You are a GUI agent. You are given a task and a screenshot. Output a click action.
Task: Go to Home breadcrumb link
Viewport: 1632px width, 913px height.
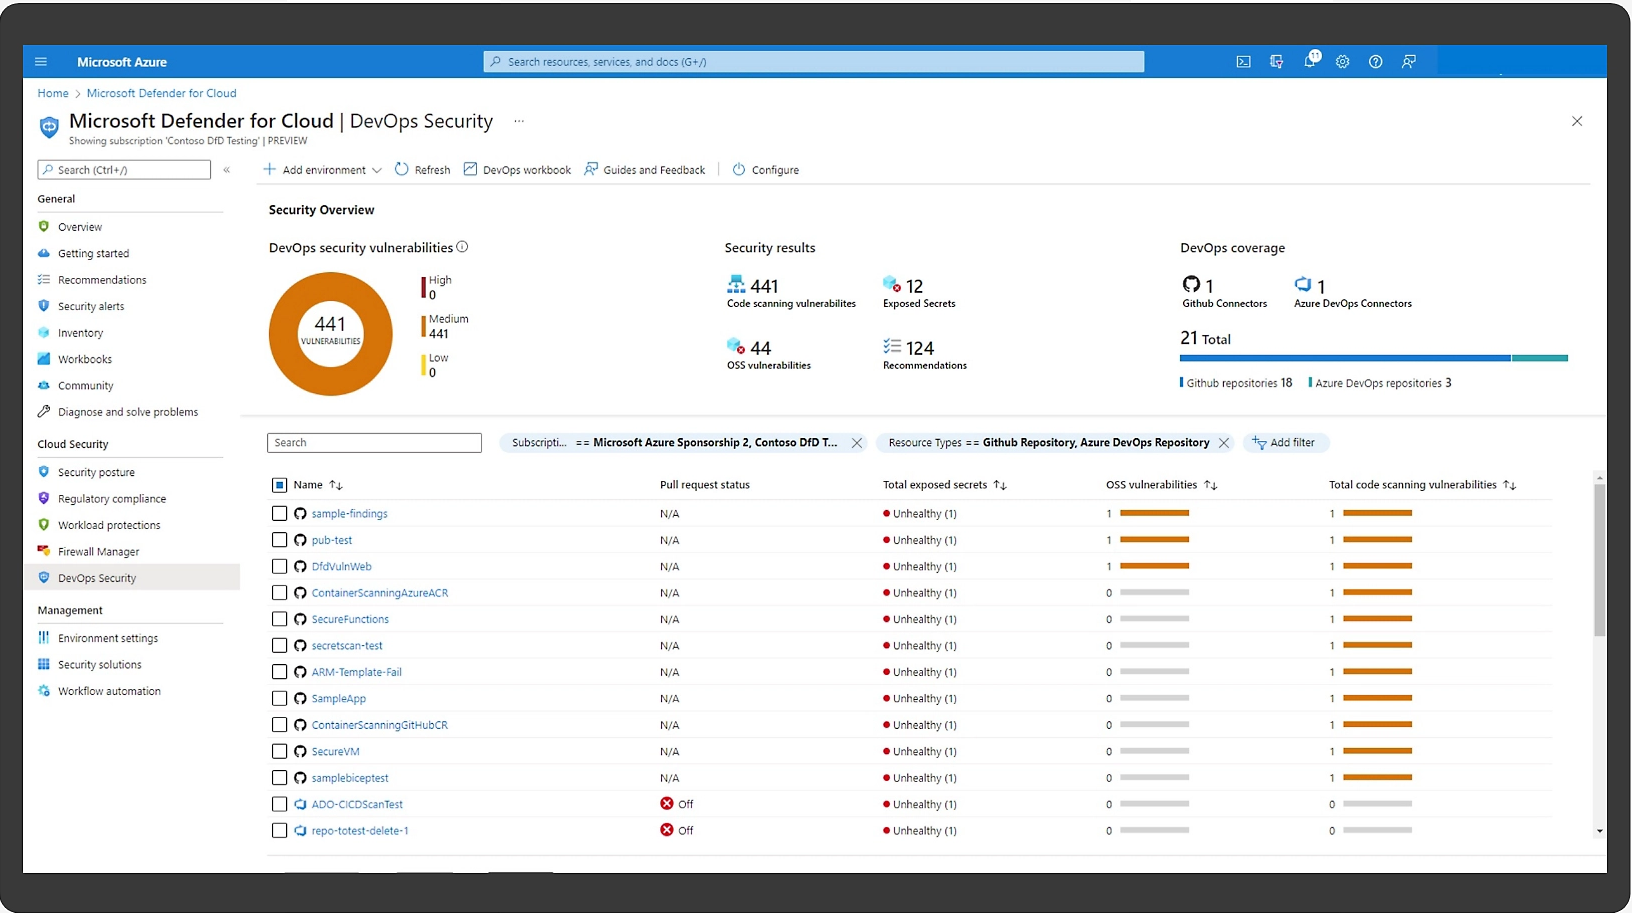tap(53, 93)
